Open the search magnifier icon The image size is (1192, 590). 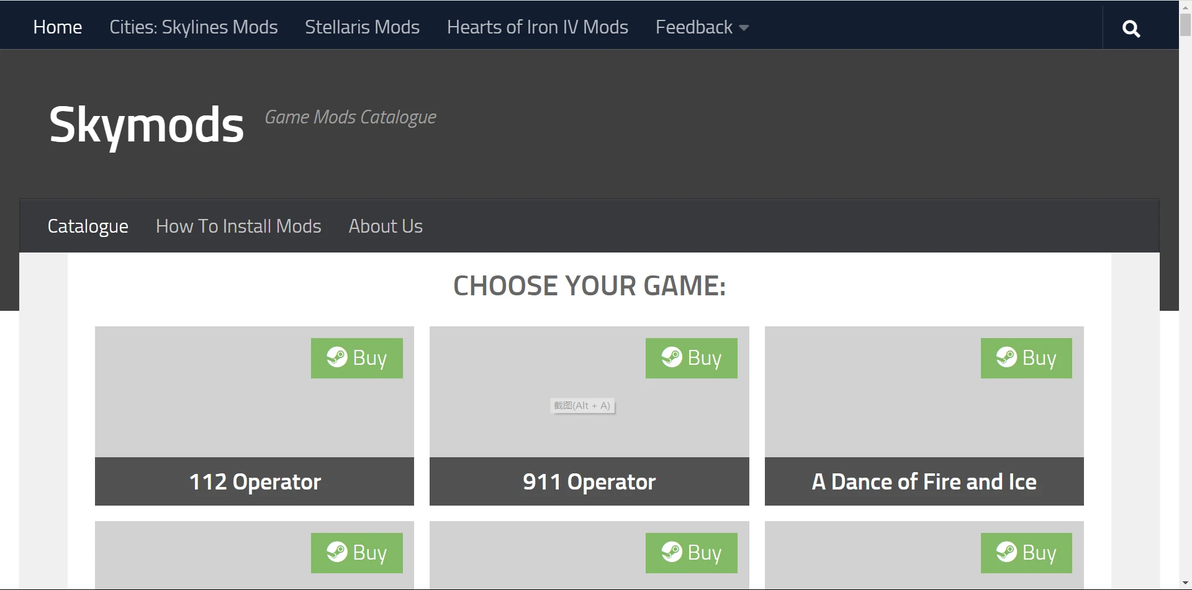click(x=1131, y=28)
